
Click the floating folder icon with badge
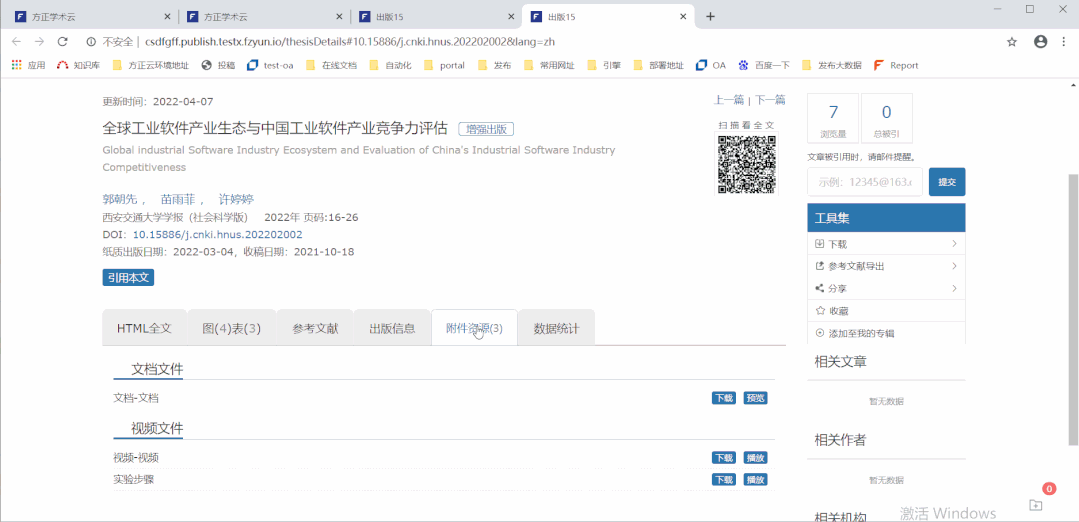(1036, 504)
